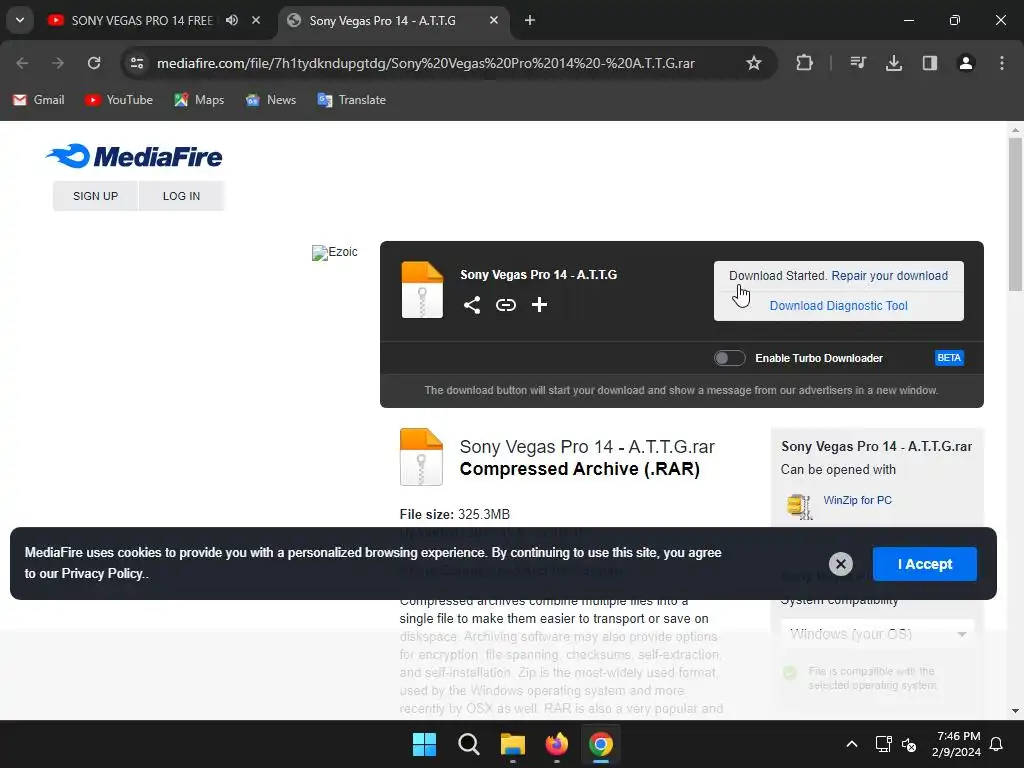Click the Repair your download link

[x=889, y=276]
